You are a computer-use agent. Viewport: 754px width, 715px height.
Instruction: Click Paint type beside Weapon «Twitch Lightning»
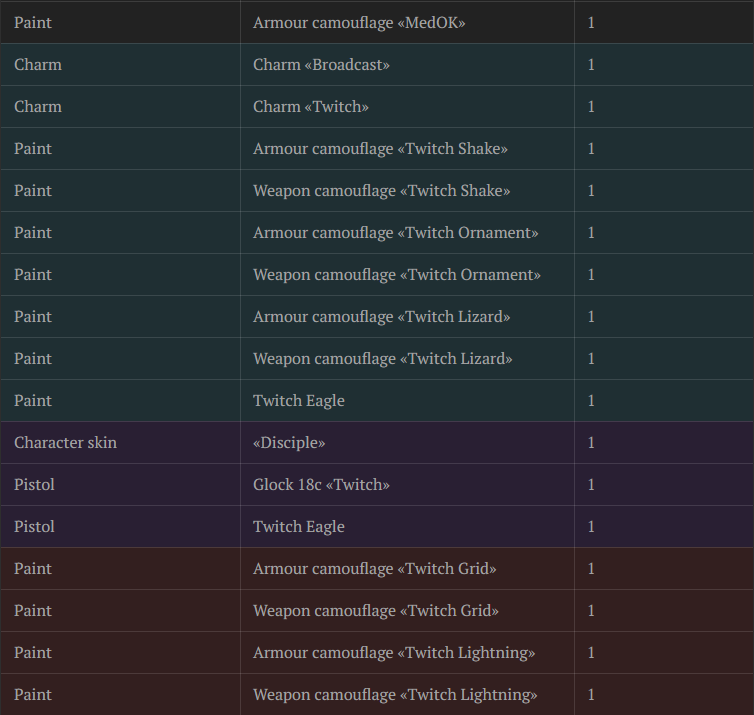[x=33, y=694]
